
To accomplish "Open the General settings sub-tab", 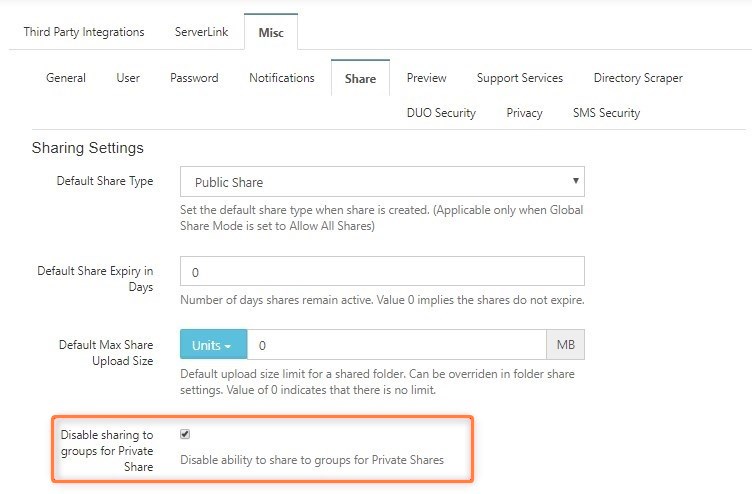I will tap(66, 78).
